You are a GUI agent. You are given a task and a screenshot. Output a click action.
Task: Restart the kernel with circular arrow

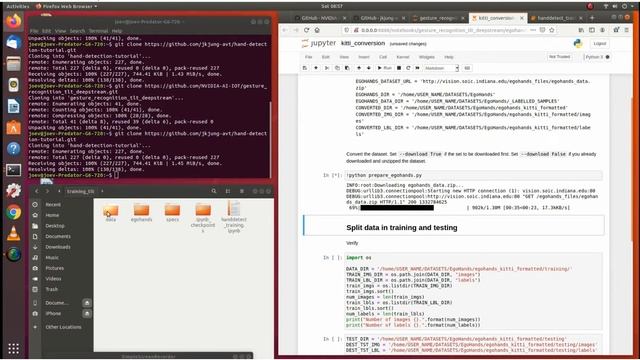(408, 68)
